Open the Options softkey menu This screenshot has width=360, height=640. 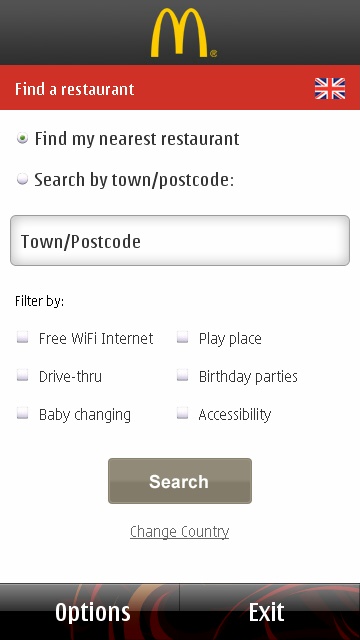(93, 612)
